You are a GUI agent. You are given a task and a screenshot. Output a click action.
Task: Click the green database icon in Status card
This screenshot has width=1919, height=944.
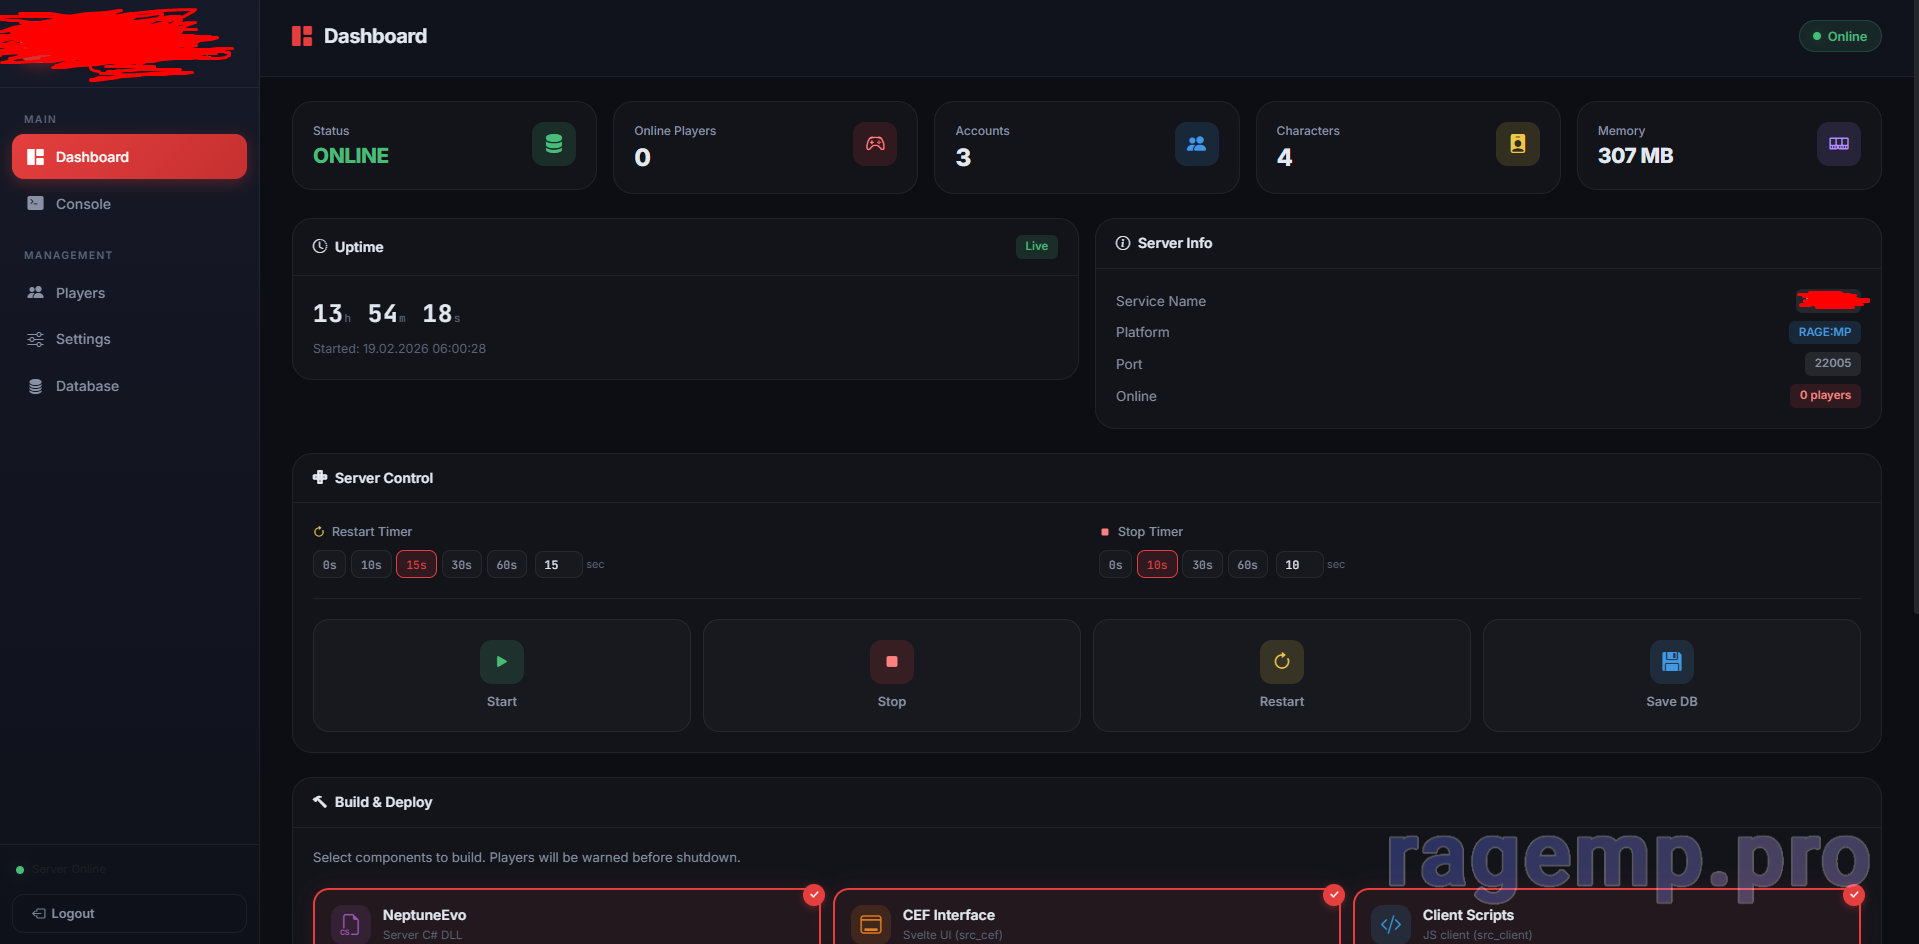tap(553, 144)
